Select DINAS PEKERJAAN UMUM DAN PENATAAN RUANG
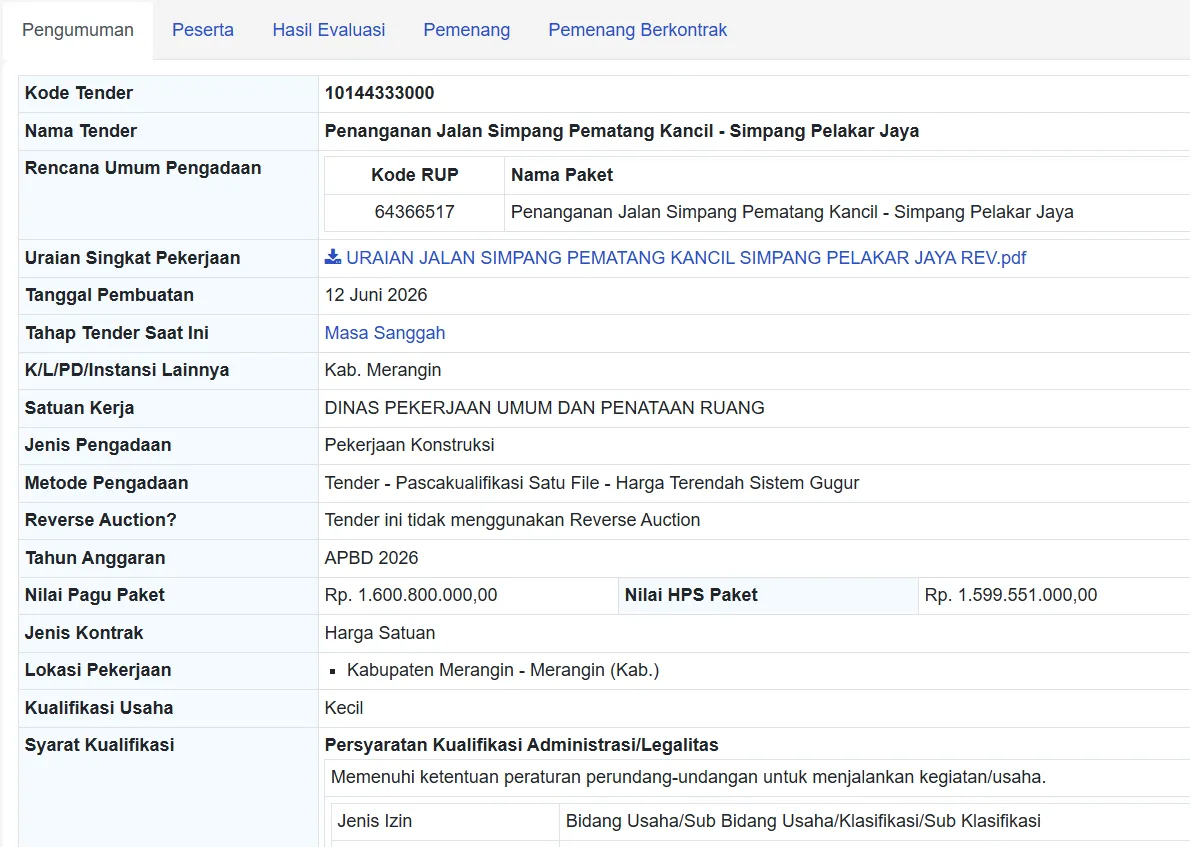Image resolution: width=1190 pixels, height=847 pixels. click(544, 408)
